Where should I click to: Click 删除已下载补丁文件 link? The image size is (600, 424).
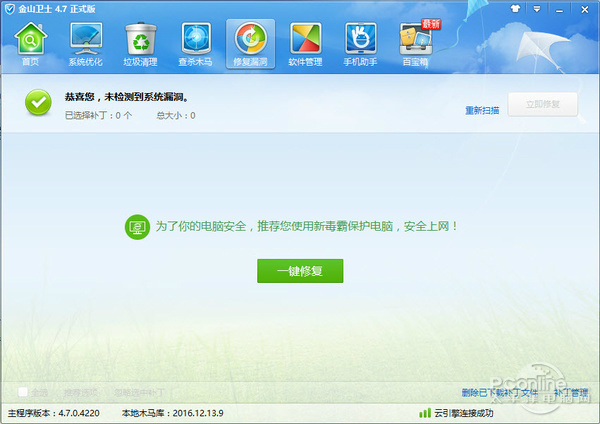click(x=500, y=392)
